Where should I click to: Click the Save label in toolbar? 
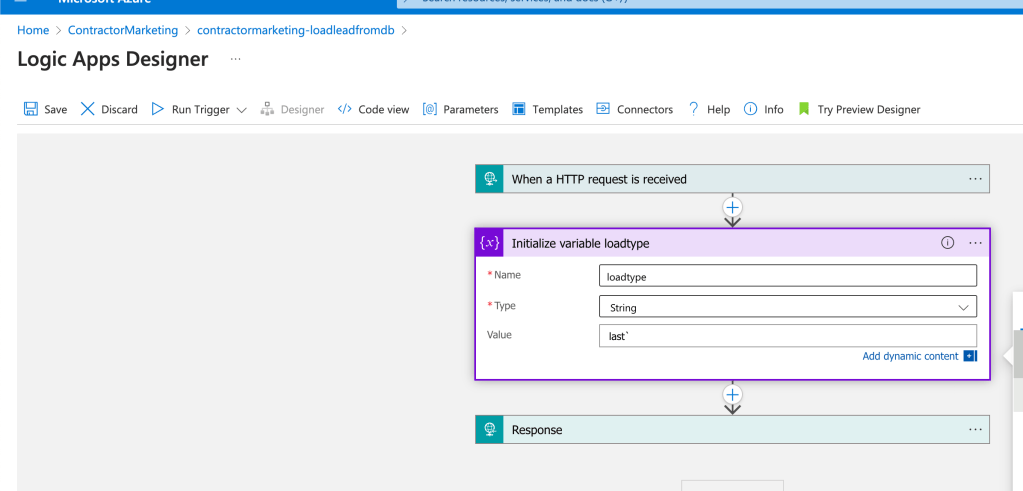point(55,110)
